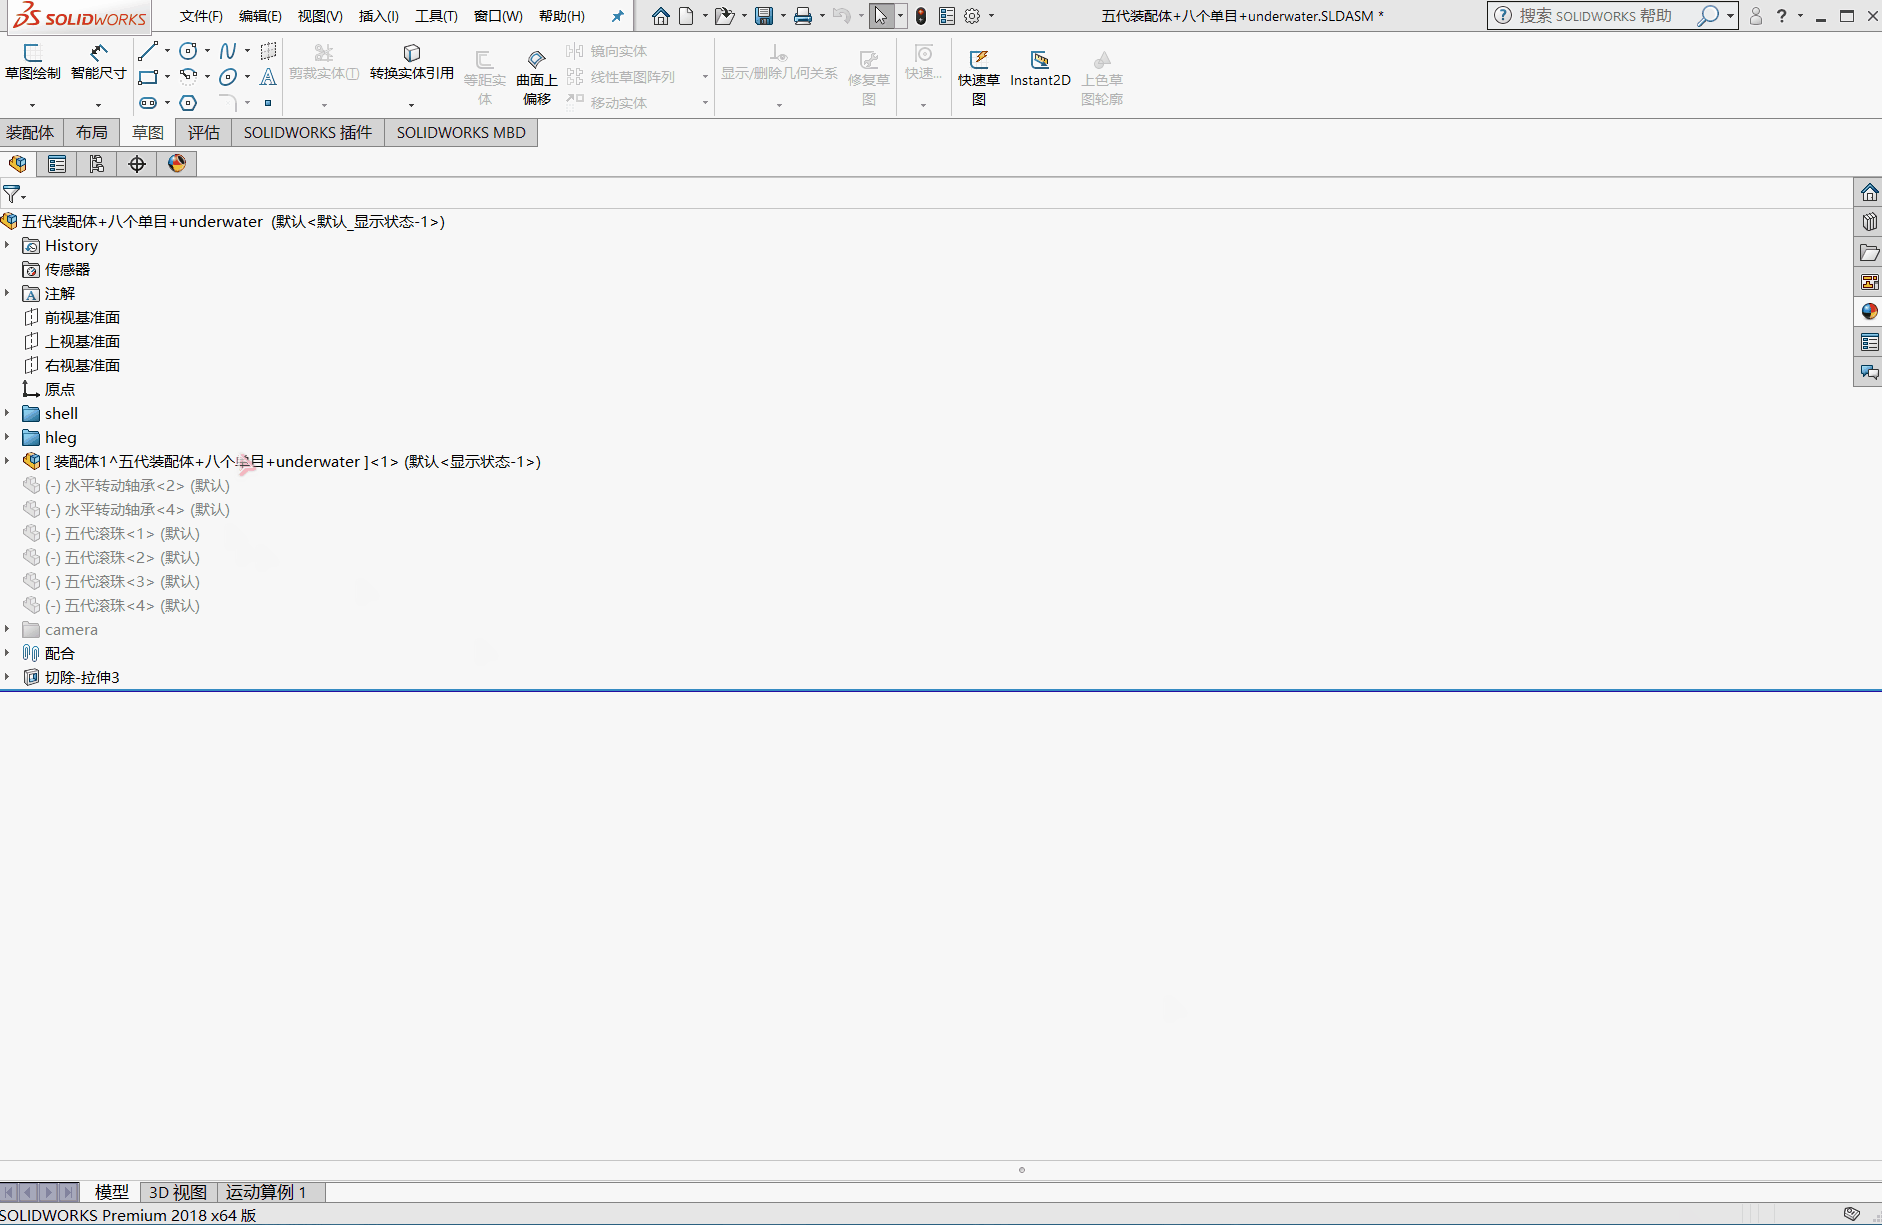Open the 插入(I) menu
1882x1225 pixels.
[x=378, y=16]
